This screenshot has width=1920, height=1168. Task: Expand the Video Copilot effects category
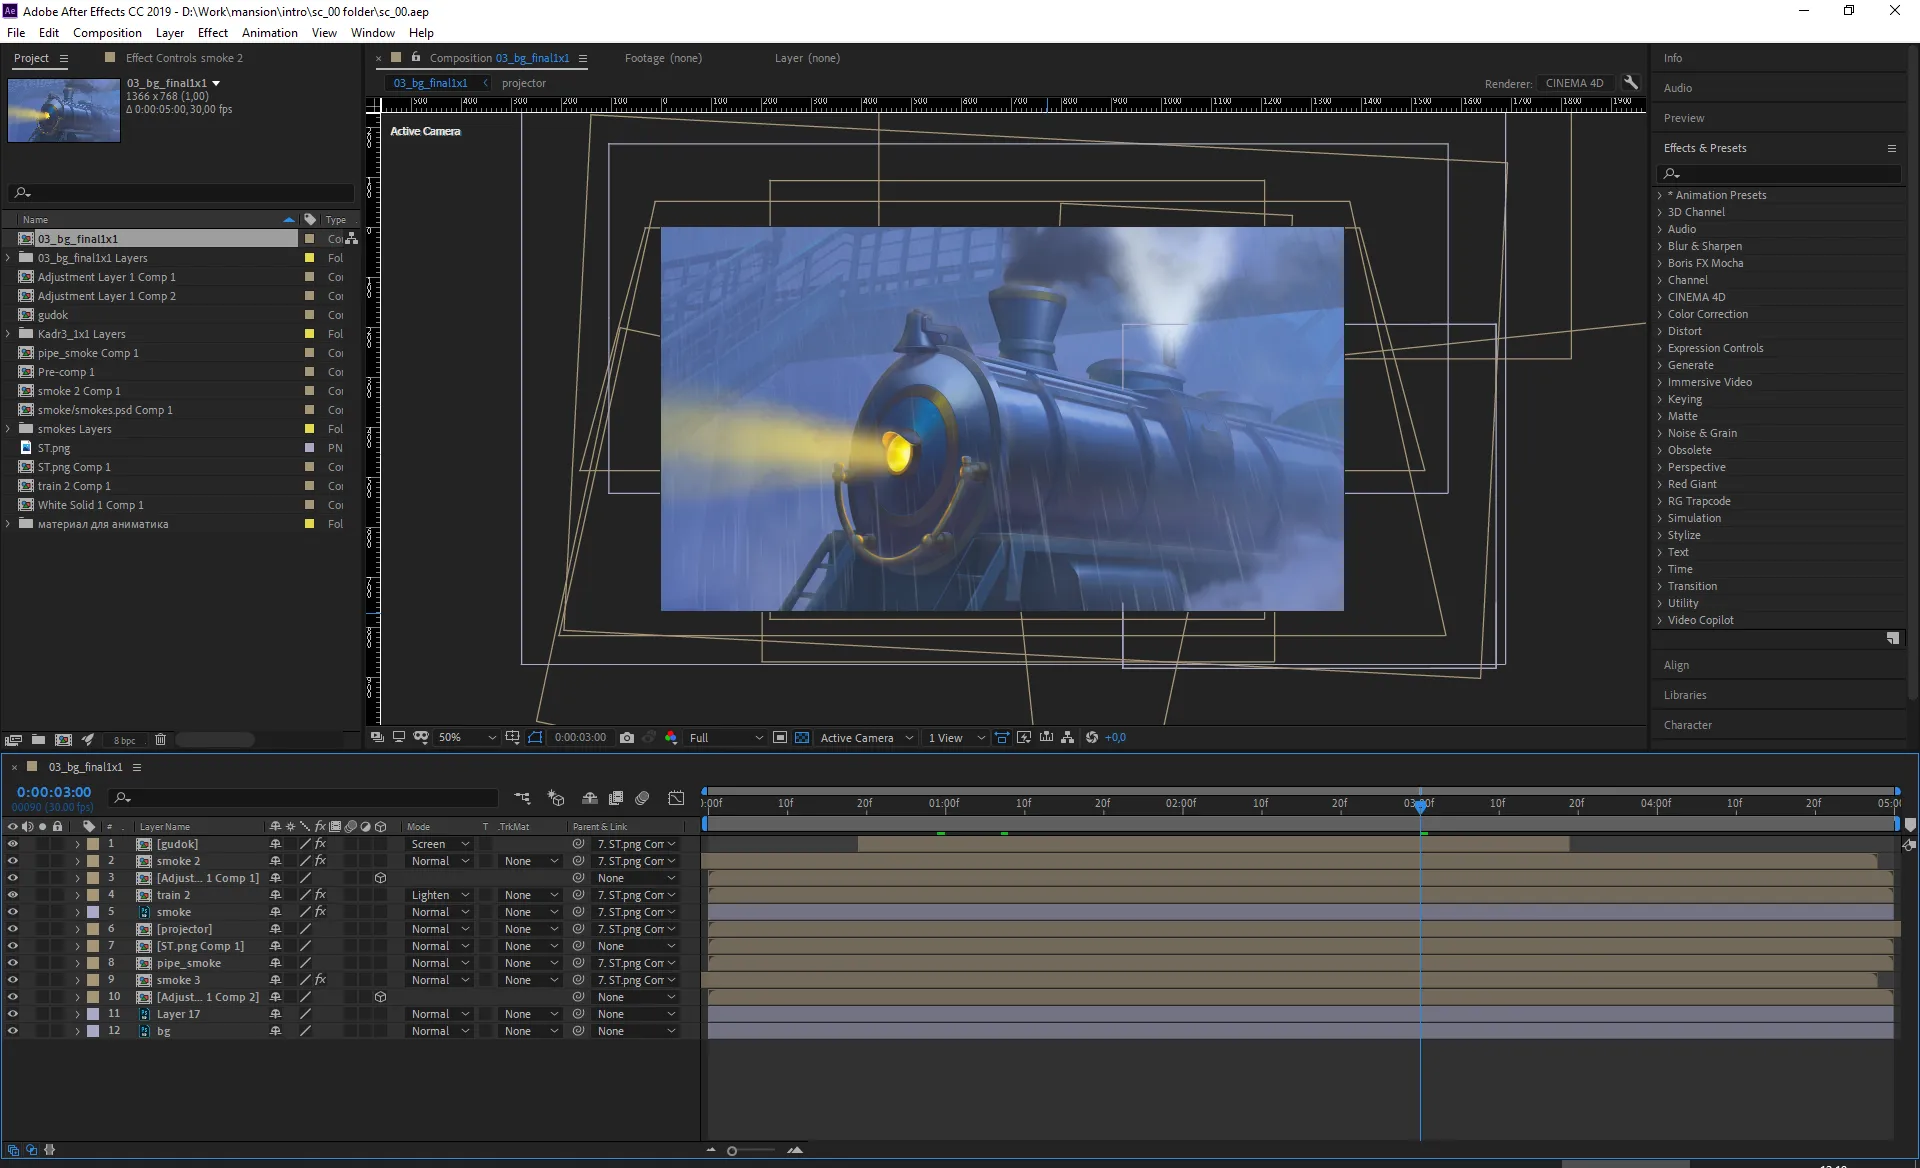point(1660,620)
